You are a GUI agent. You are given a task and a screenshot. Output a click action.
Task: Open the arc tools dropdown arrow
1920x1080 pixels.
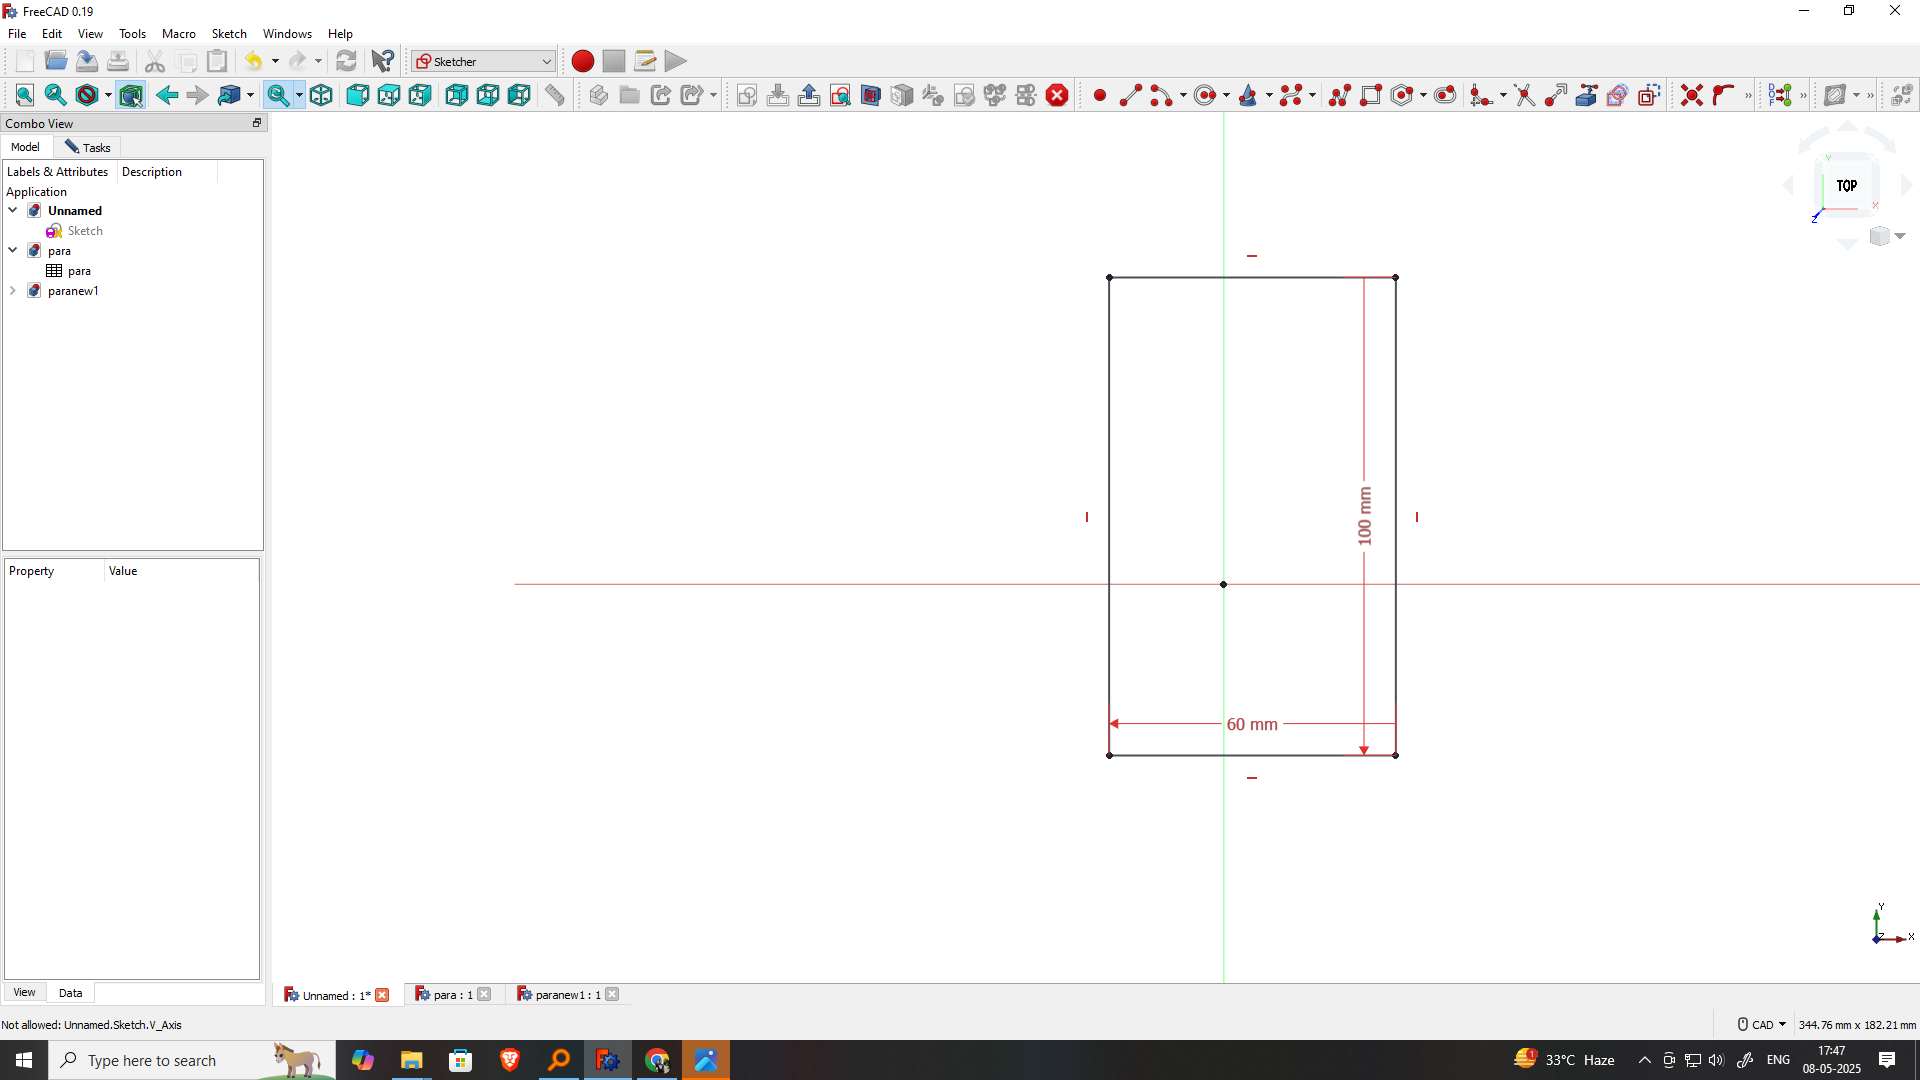[x=1183, y=96]
